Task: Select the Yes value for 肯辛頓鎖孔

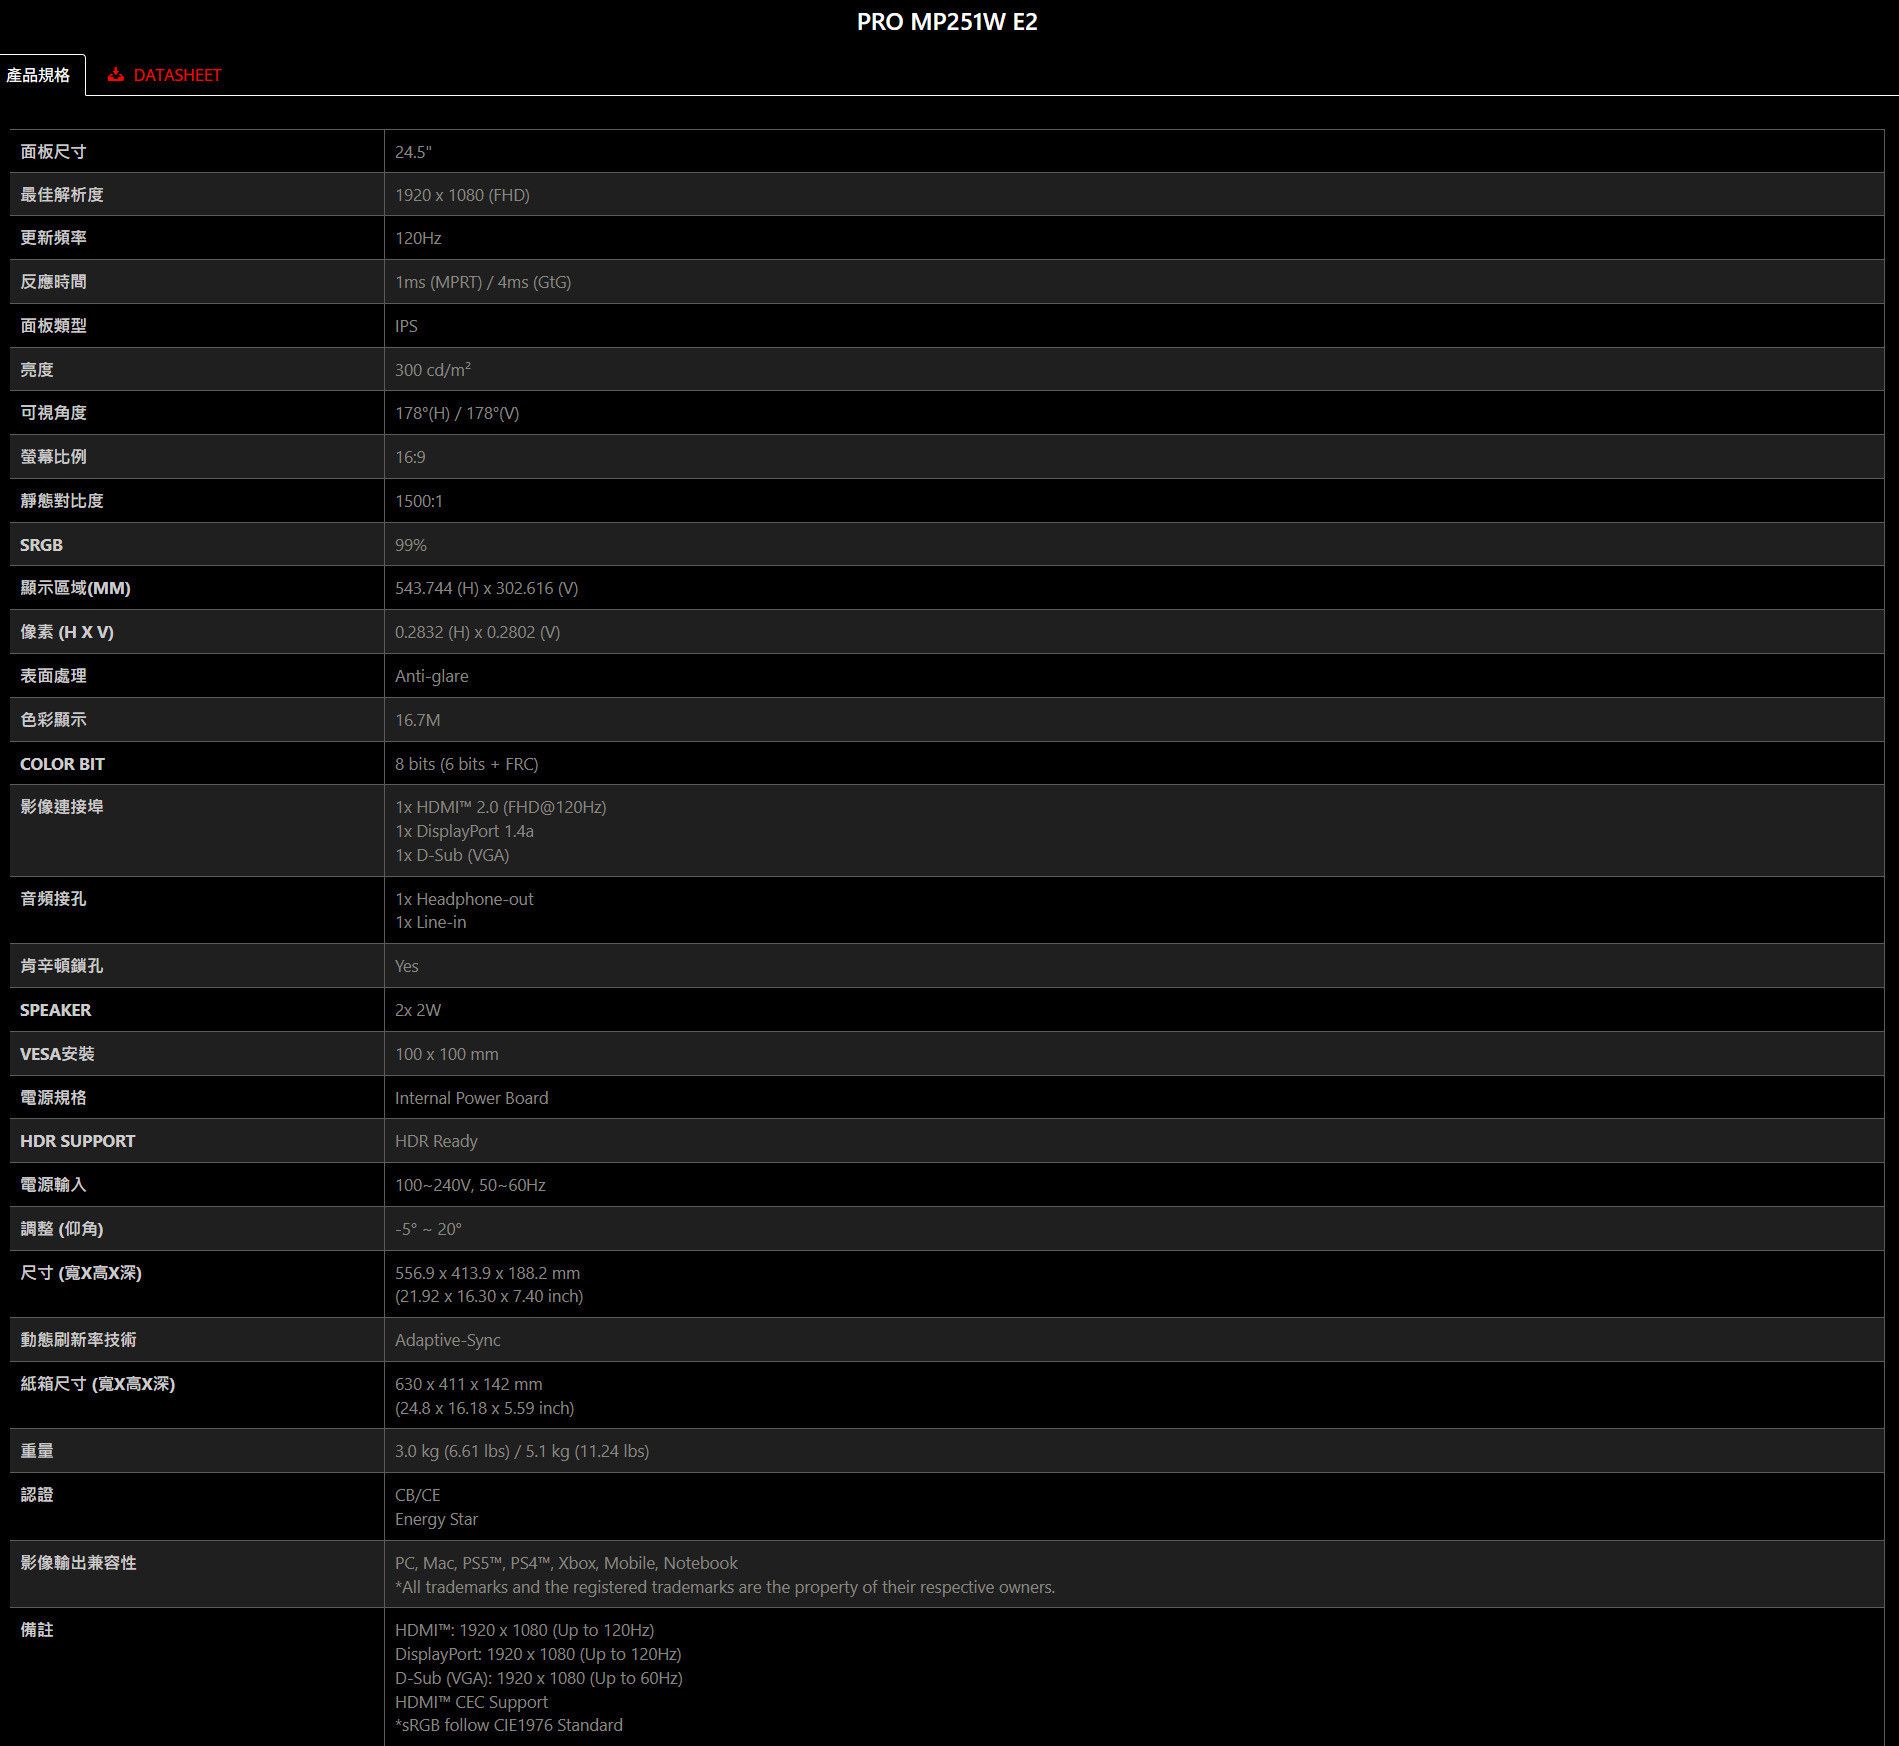Action: click(x=407, y=966)
